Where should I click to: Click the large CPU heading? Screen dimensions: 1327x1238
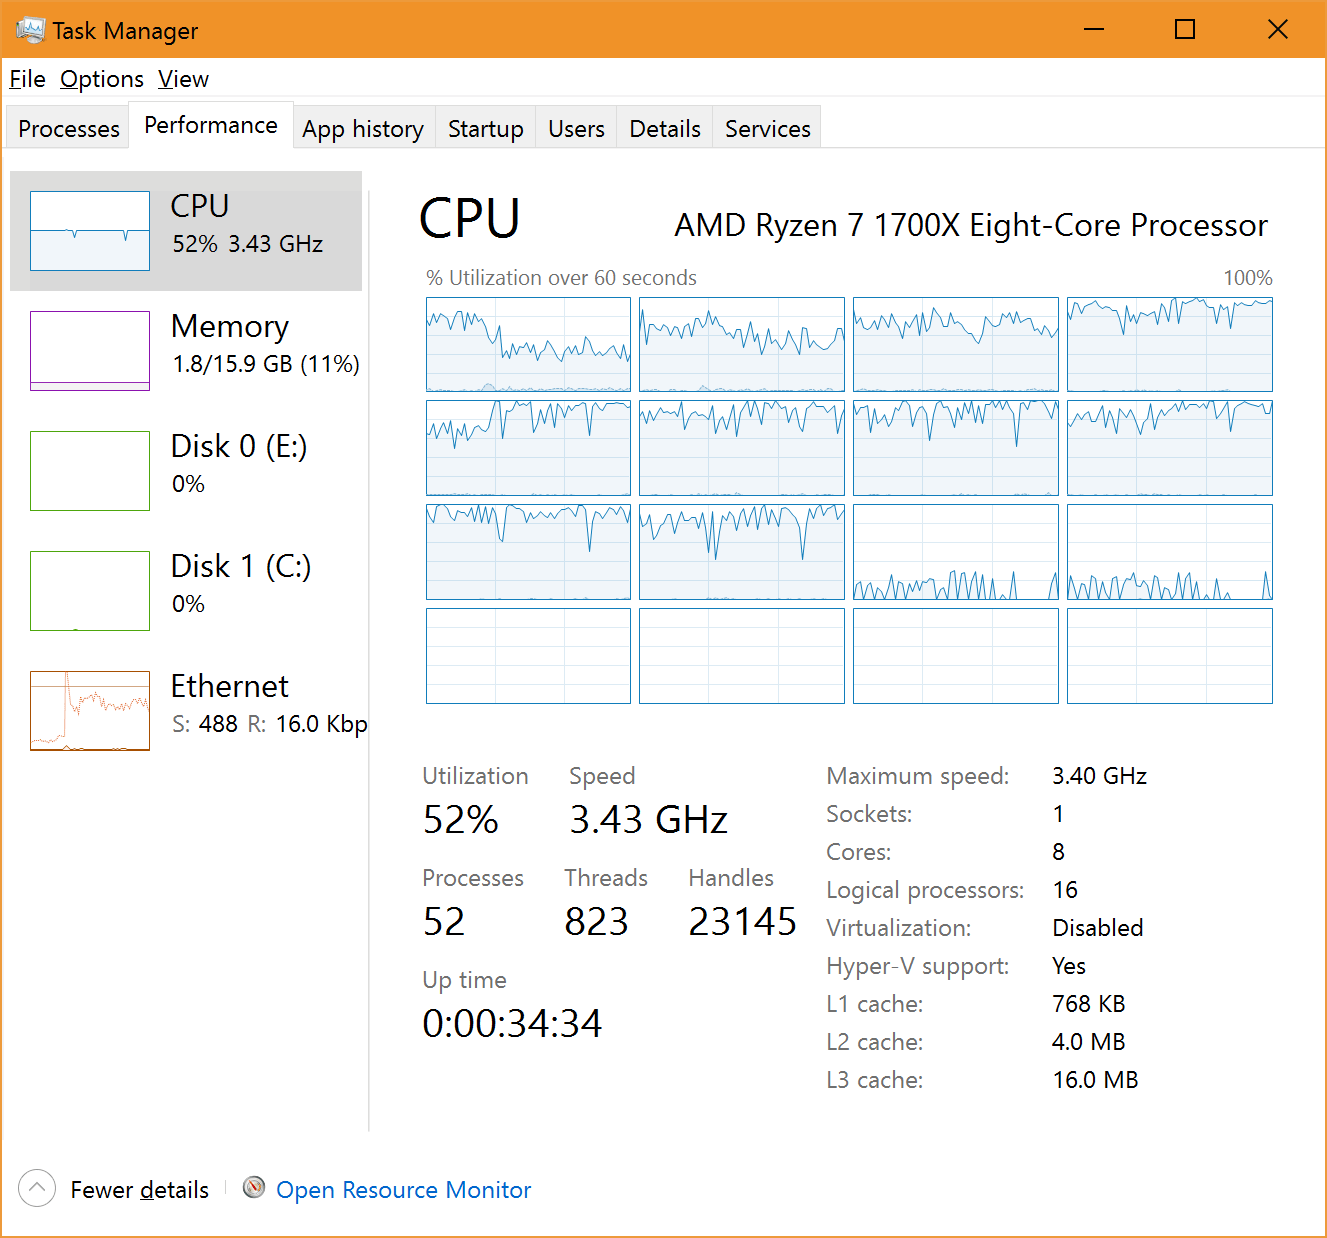[x=470, y=218]
